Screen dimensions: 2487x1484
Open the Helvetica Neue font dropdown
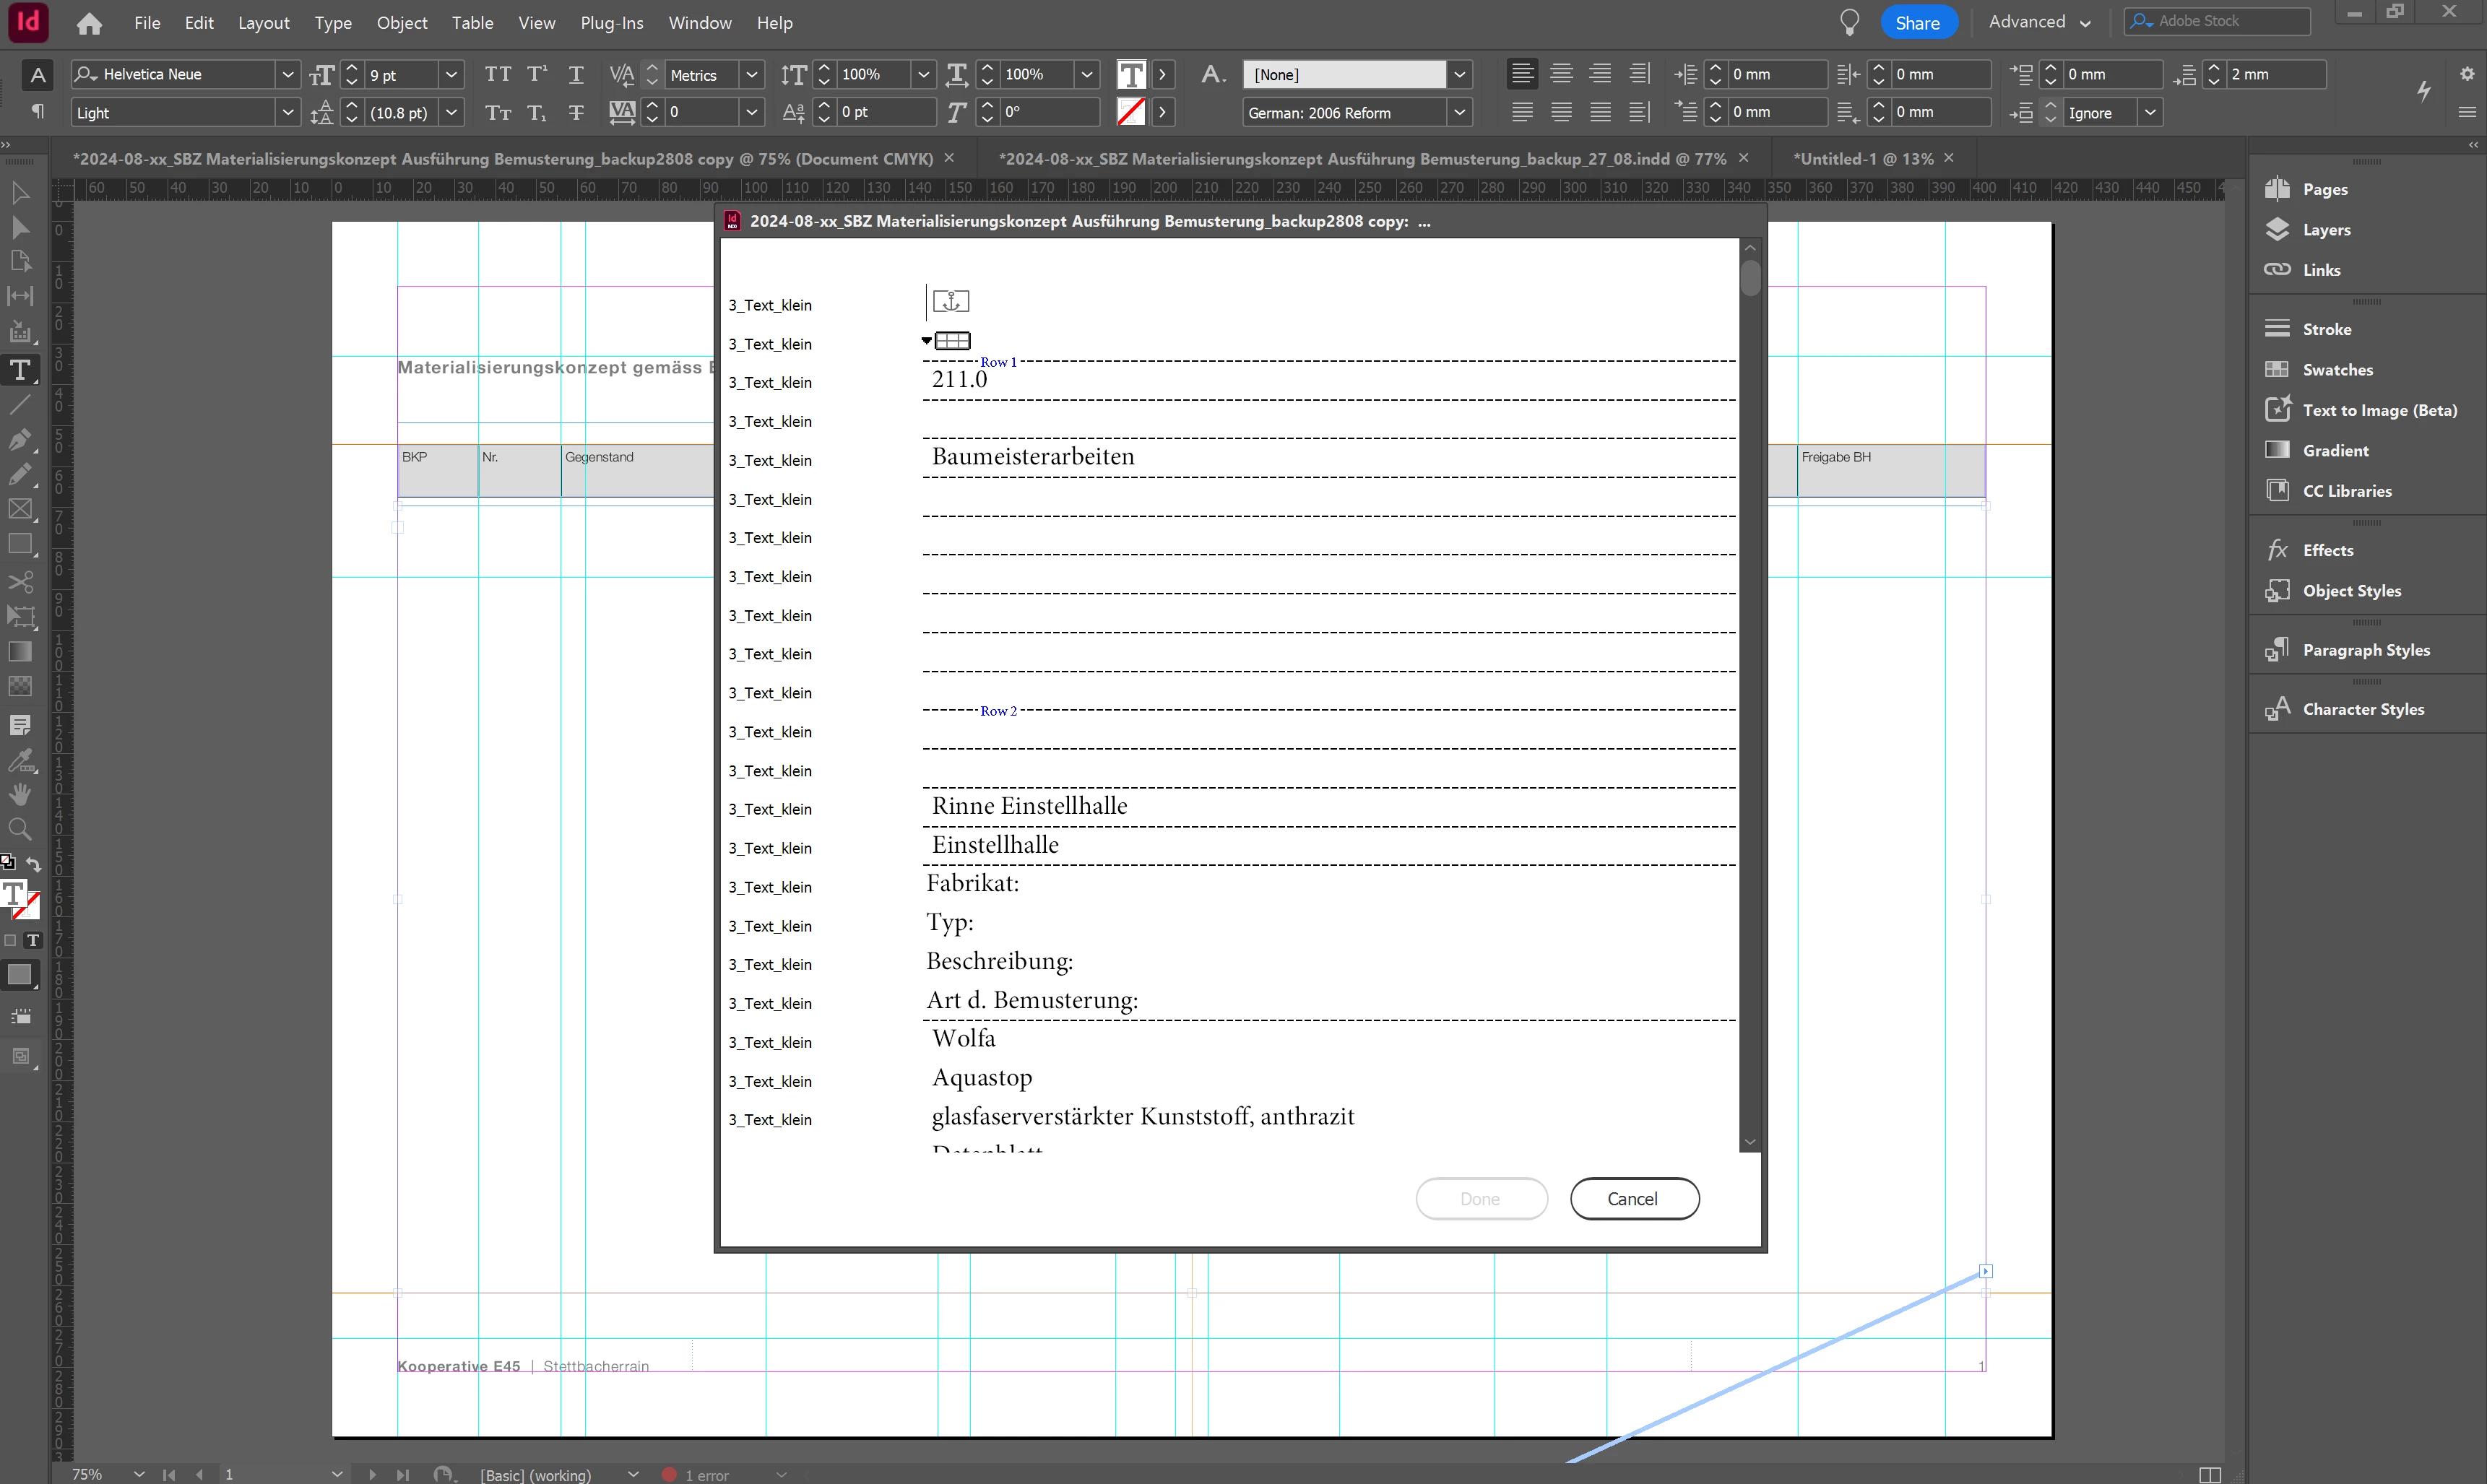[x=288, y=74]
